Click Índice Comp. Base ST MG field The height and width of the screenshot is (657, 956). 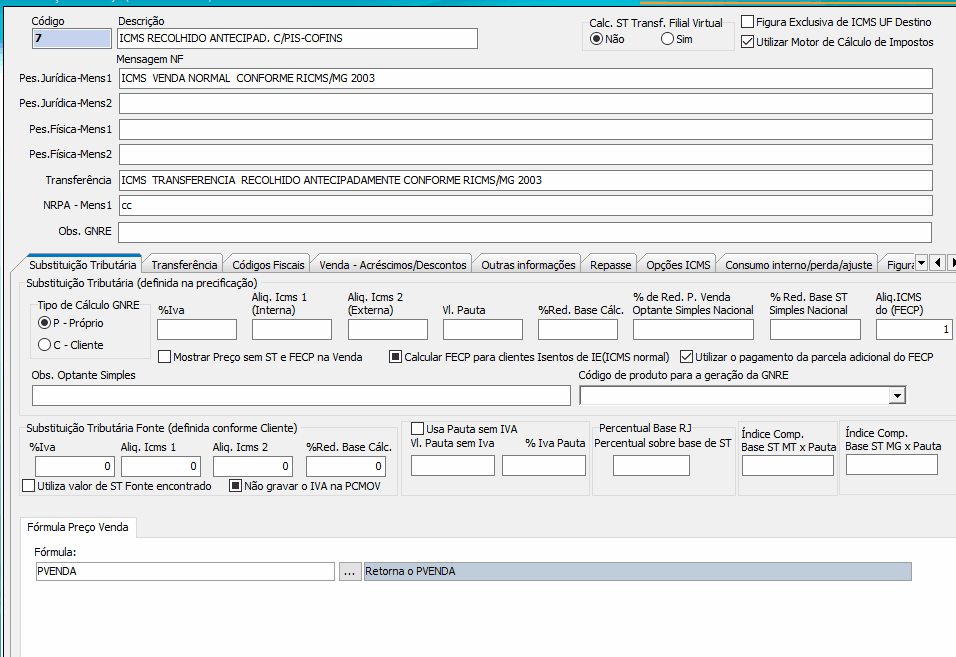pyautogui.click(x=892, y=465)
